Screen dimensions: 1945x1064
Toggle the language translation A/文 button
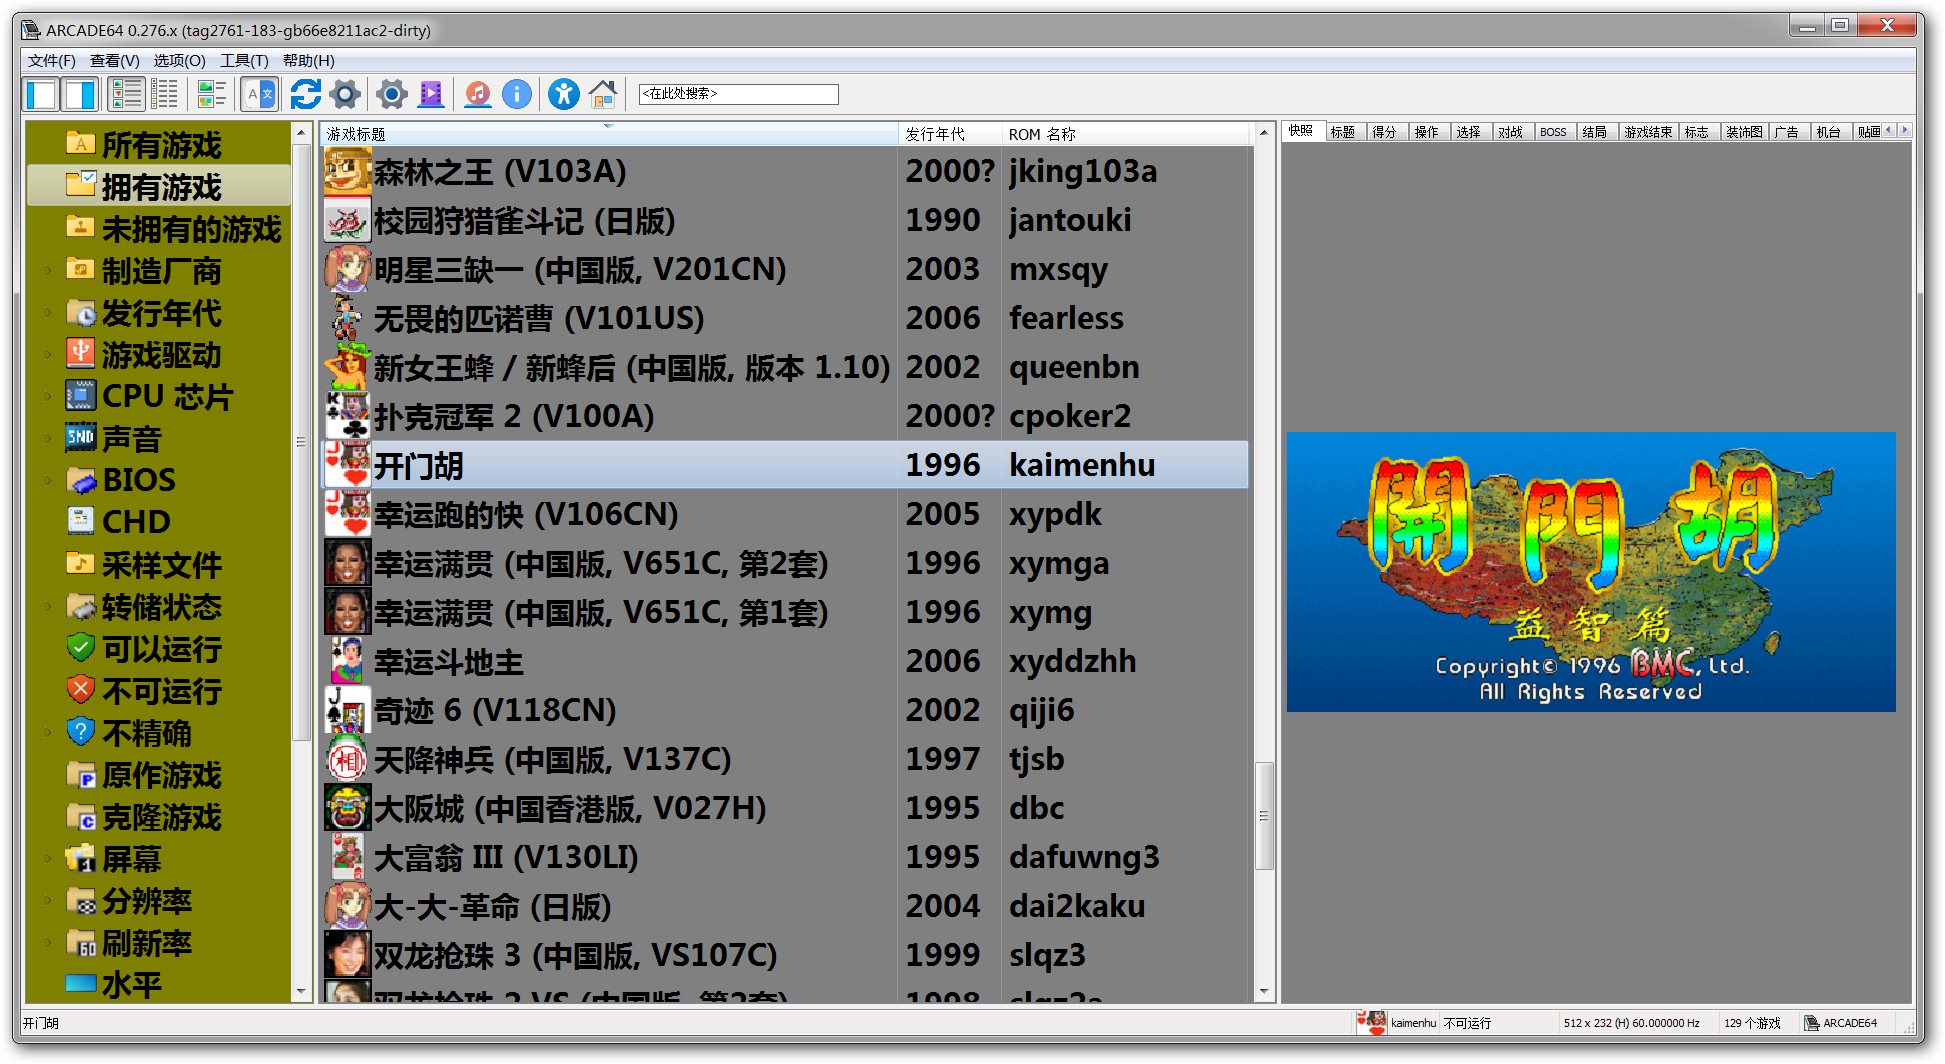point(259,94)
